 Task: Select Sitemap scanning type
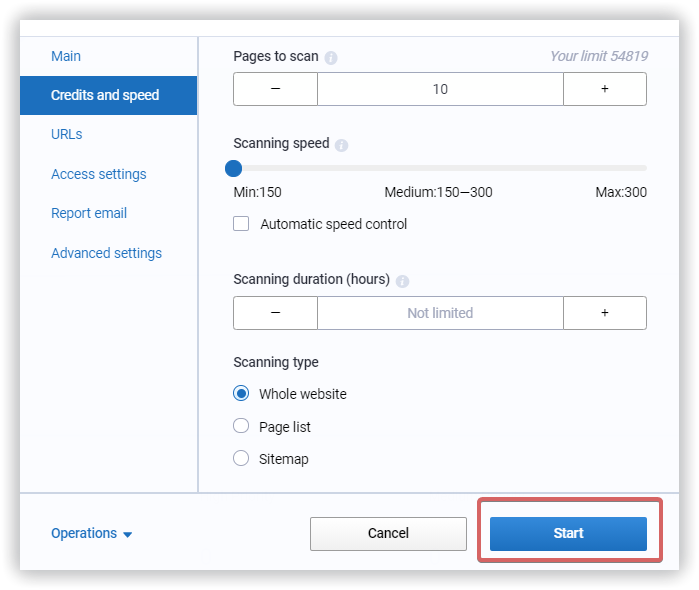coord(241,458)
